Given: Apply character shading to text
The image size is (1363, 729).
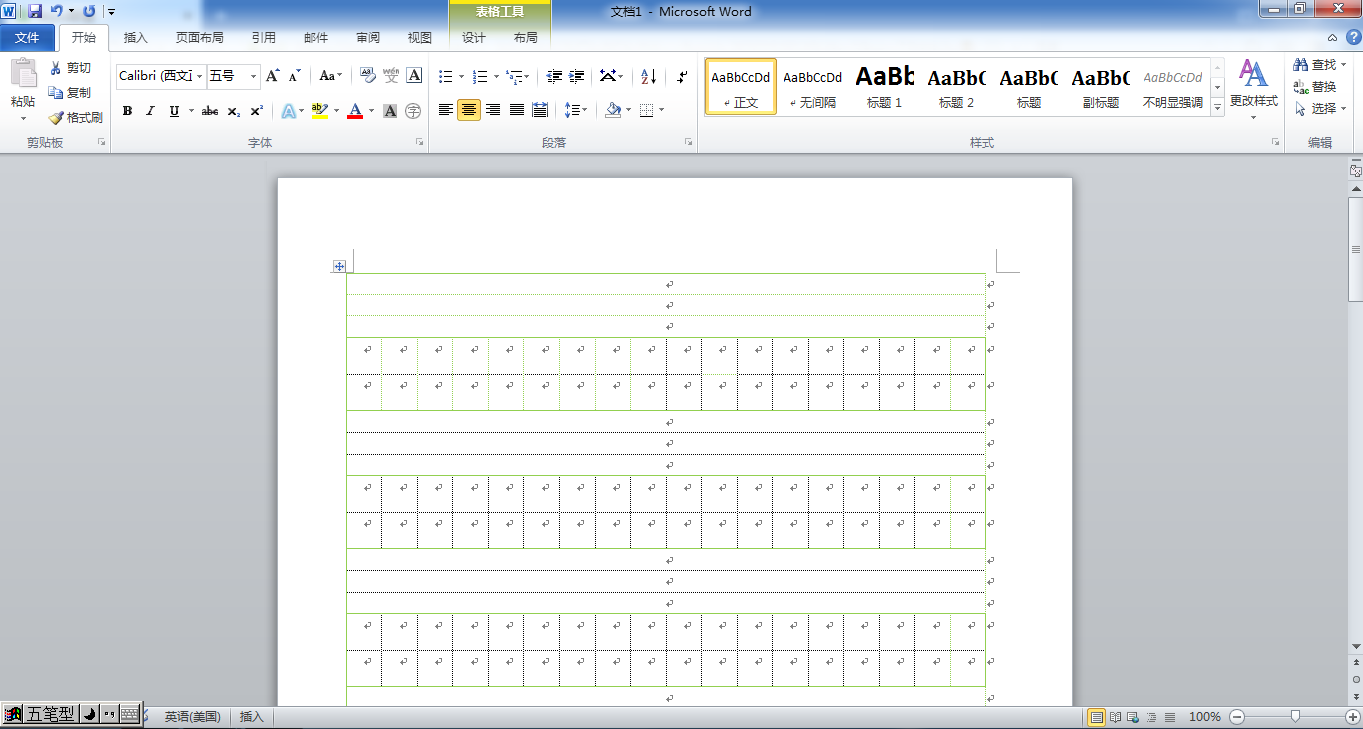Looking at the screenshot, I should 390,111.
